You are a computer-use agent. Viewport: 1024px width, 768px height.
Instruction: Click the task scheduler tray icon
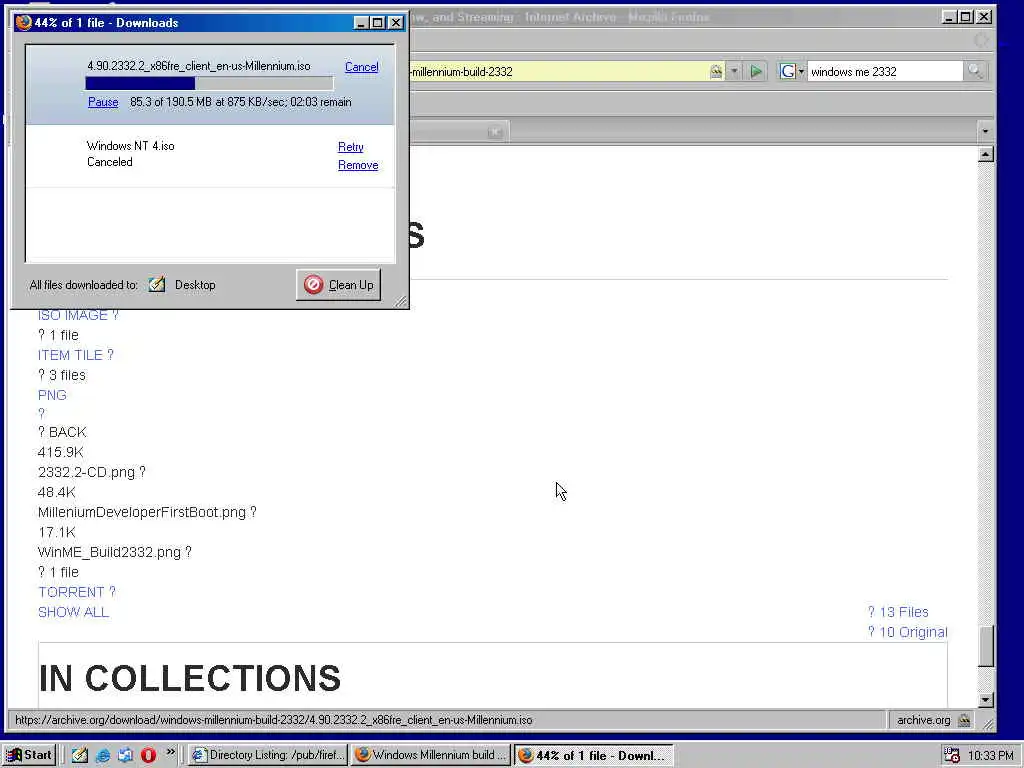[x=952, y=755]
